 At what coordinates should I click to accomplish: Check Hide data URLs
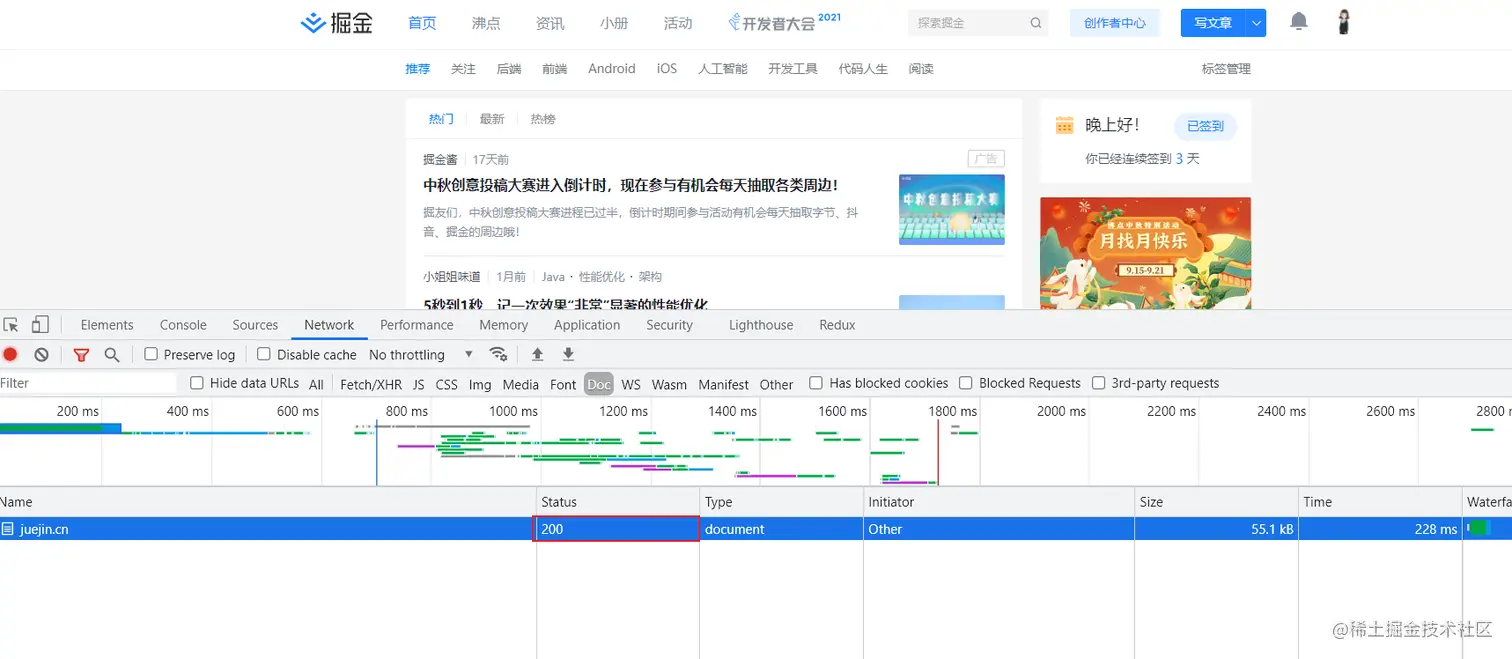[197, 383]
